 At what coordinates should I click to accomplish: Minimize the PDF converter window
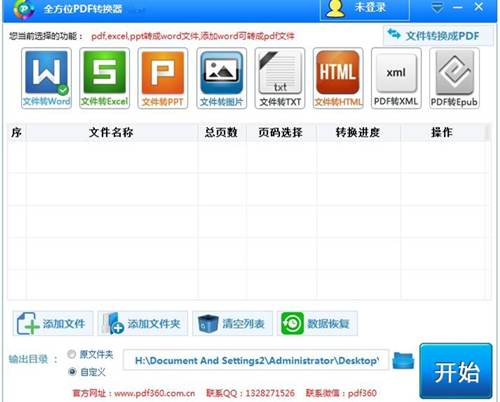coord(458,7)
